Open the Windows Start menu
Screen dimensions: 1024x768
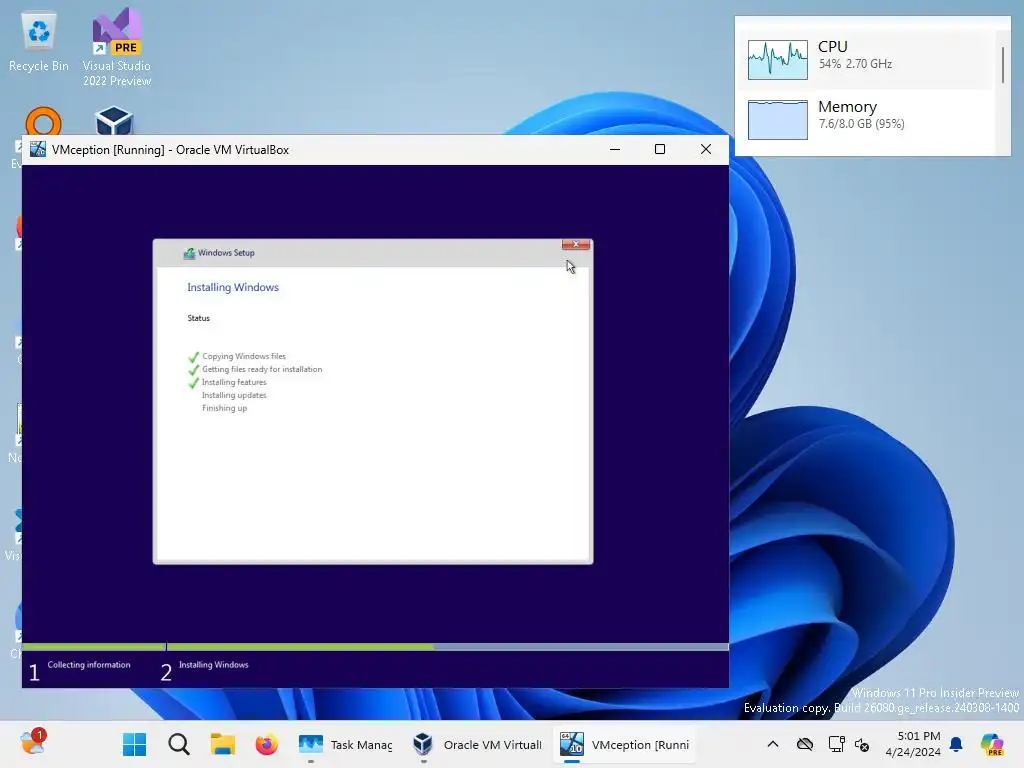(x=135, y=744)
